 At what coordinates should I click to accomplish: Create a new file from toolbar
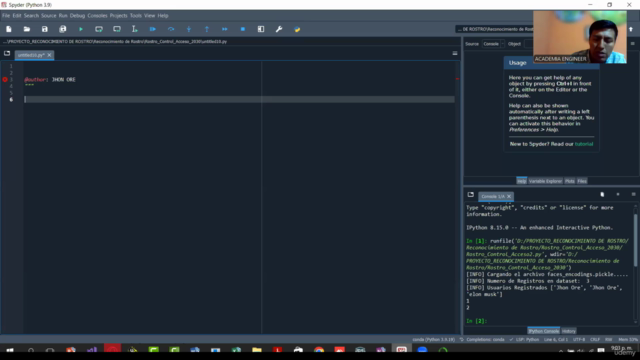9,29
